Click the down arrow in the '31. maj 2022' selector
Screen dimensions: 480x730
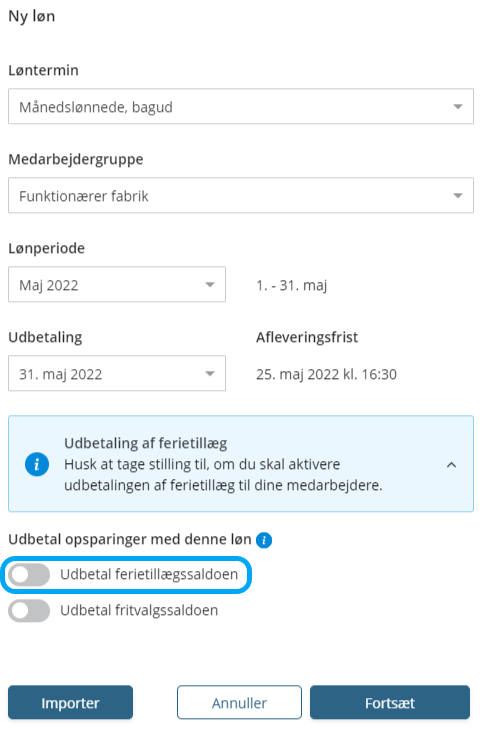click(210, 374)
